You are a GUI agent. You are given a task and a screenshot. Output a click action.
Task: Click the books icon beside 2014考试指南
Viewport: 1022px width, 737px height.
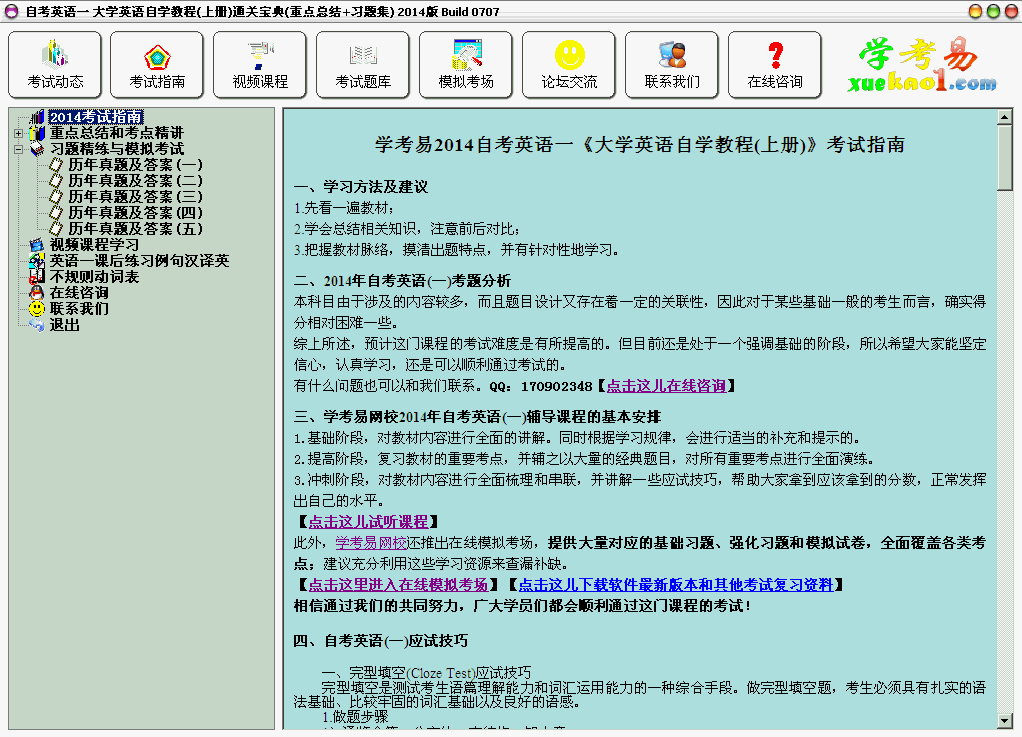click(37, 117)
